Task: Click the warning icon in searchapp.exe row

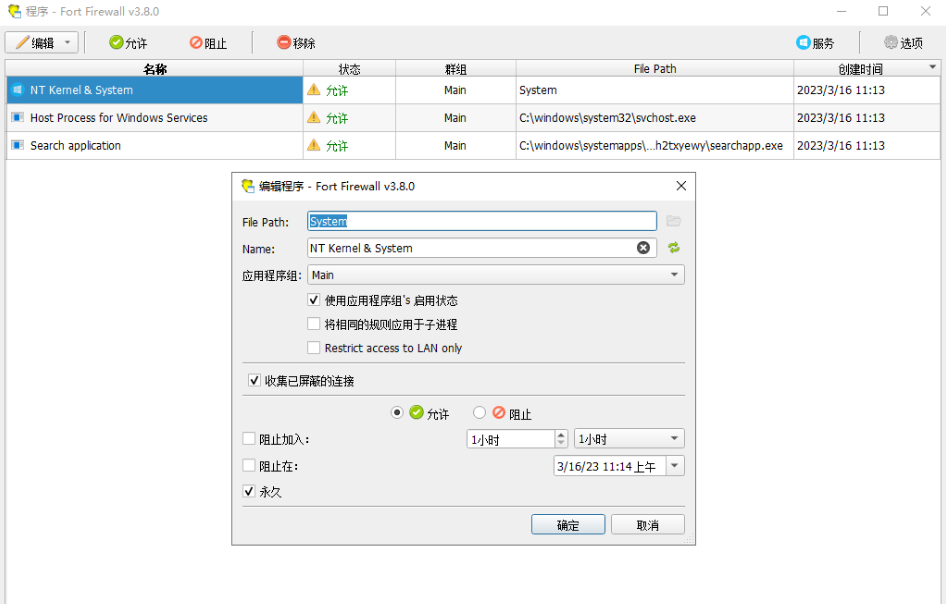Action: click(x=314, y=145)
